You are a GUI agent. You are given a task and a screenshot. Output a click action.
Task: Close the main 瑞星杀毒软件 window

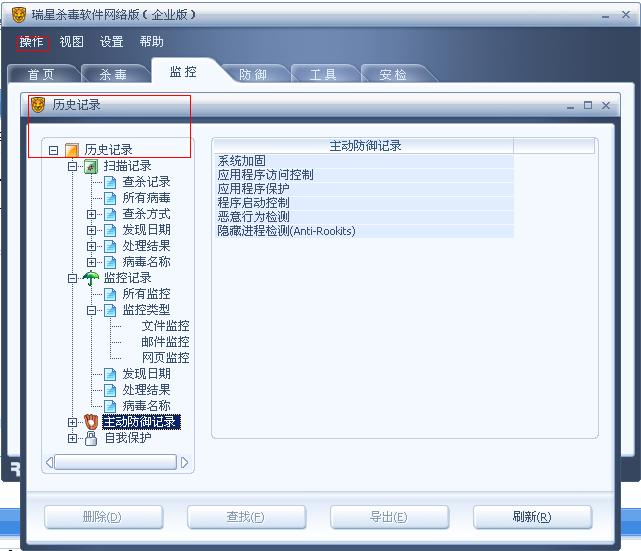point(626,15)
